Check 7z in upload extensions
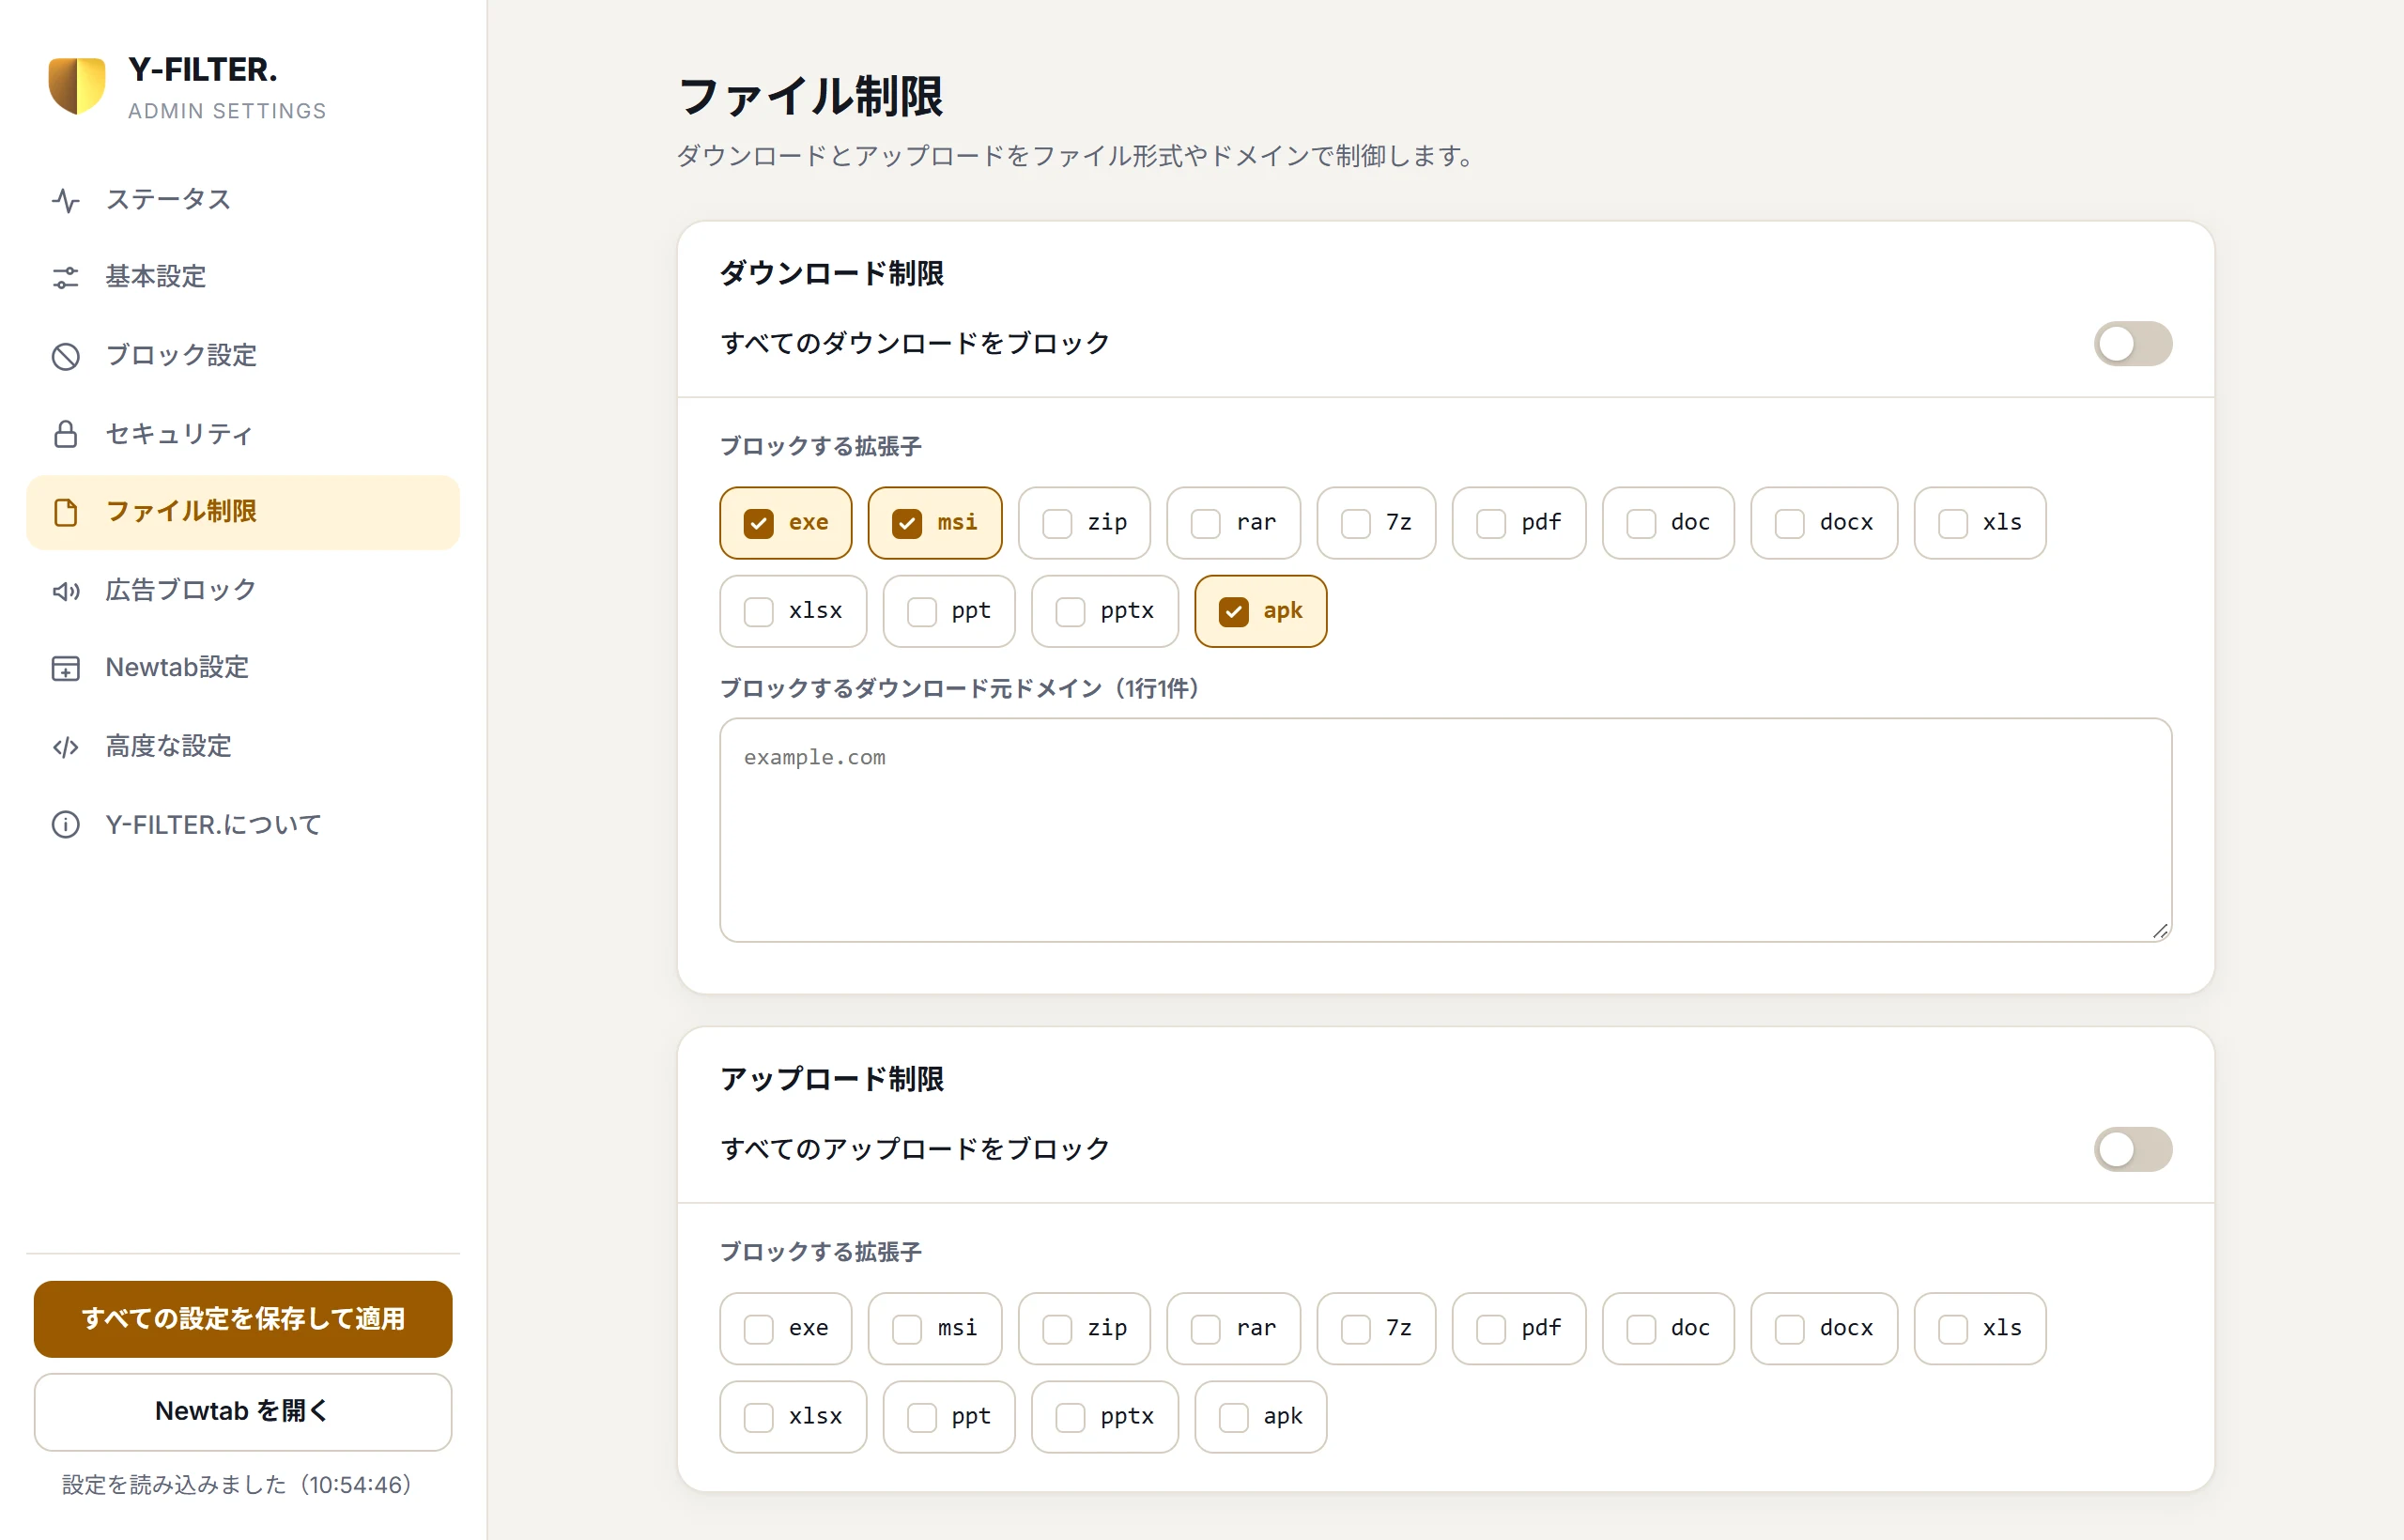The image size is (2404, 1540). click(1376, 1329)
